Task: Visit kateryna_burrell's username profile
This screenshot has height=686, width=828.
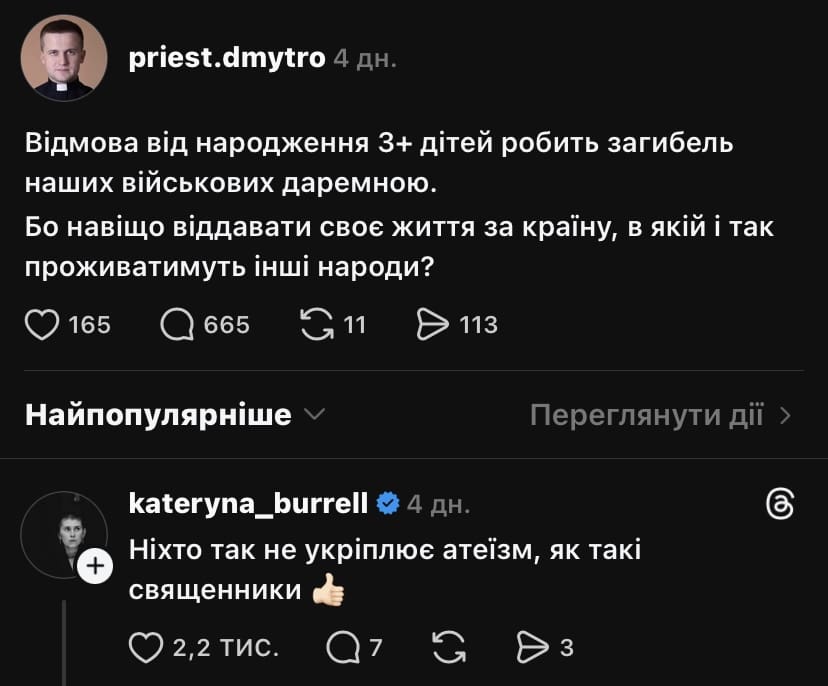Action: (249, 503)
